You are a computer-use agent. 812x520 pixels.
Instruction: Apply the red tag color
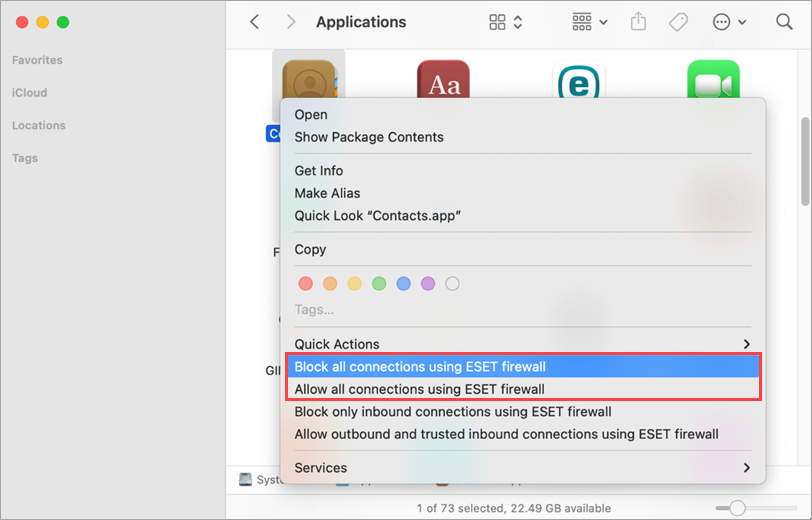tap(306, 283)
